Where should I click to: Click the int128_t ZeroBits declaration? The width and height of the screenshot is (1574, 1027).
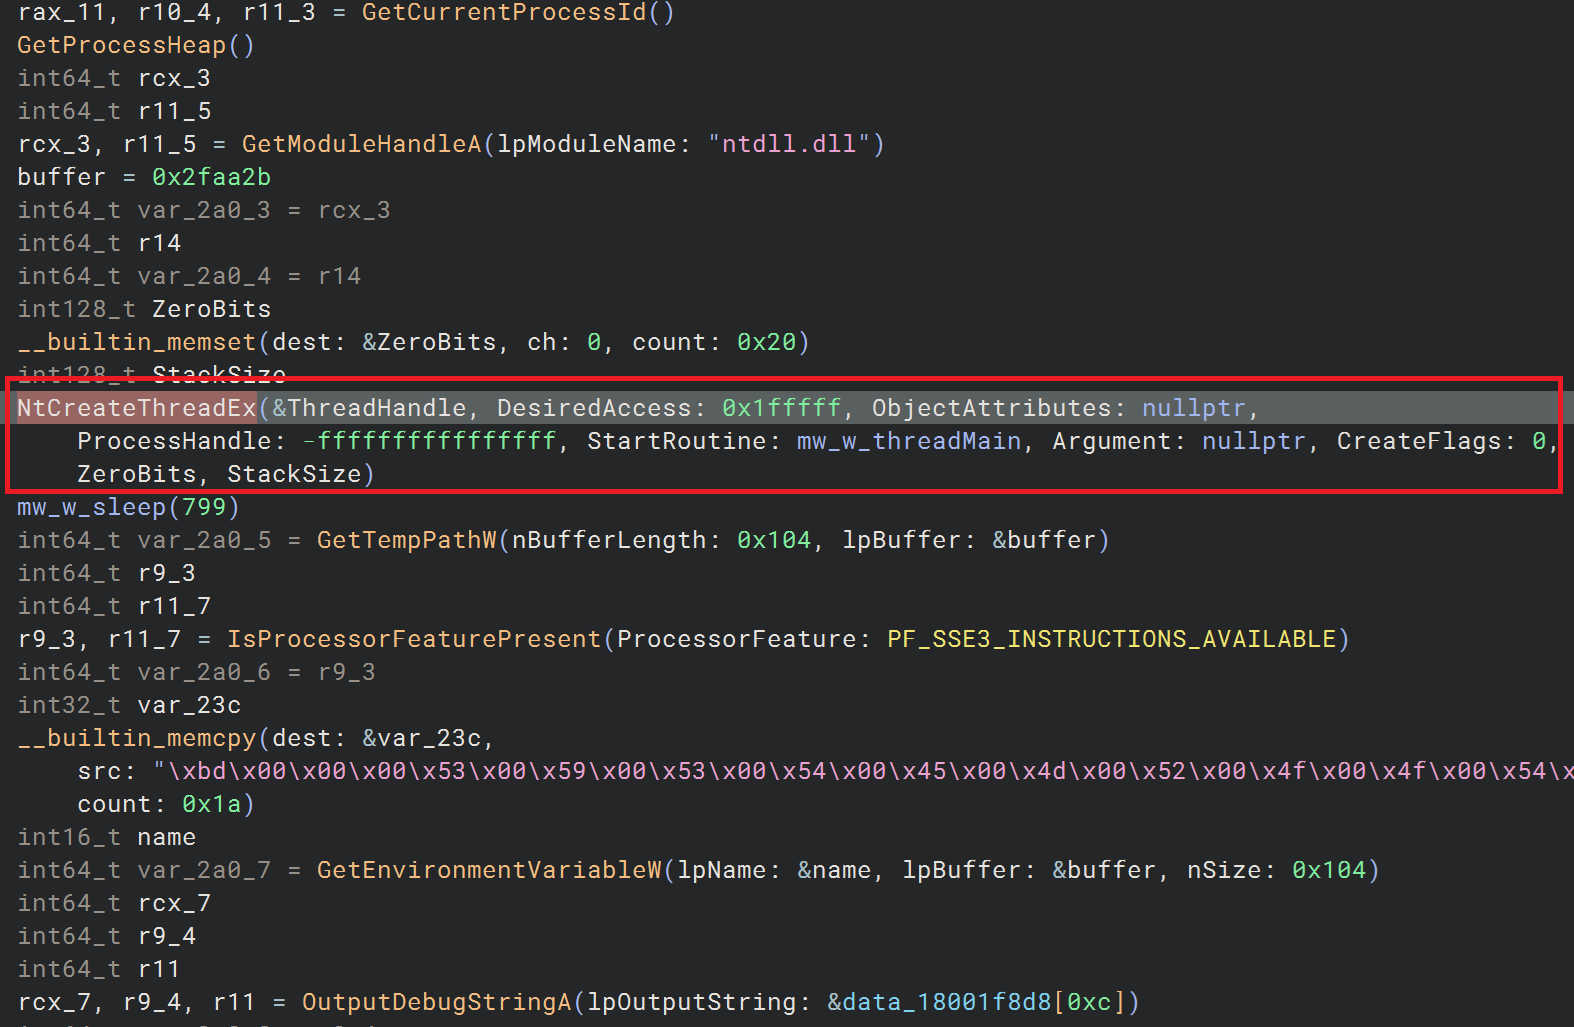144,309
